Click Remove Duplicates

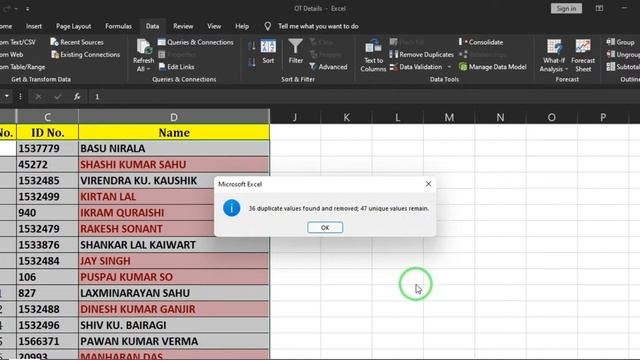[x=421, y=54]
